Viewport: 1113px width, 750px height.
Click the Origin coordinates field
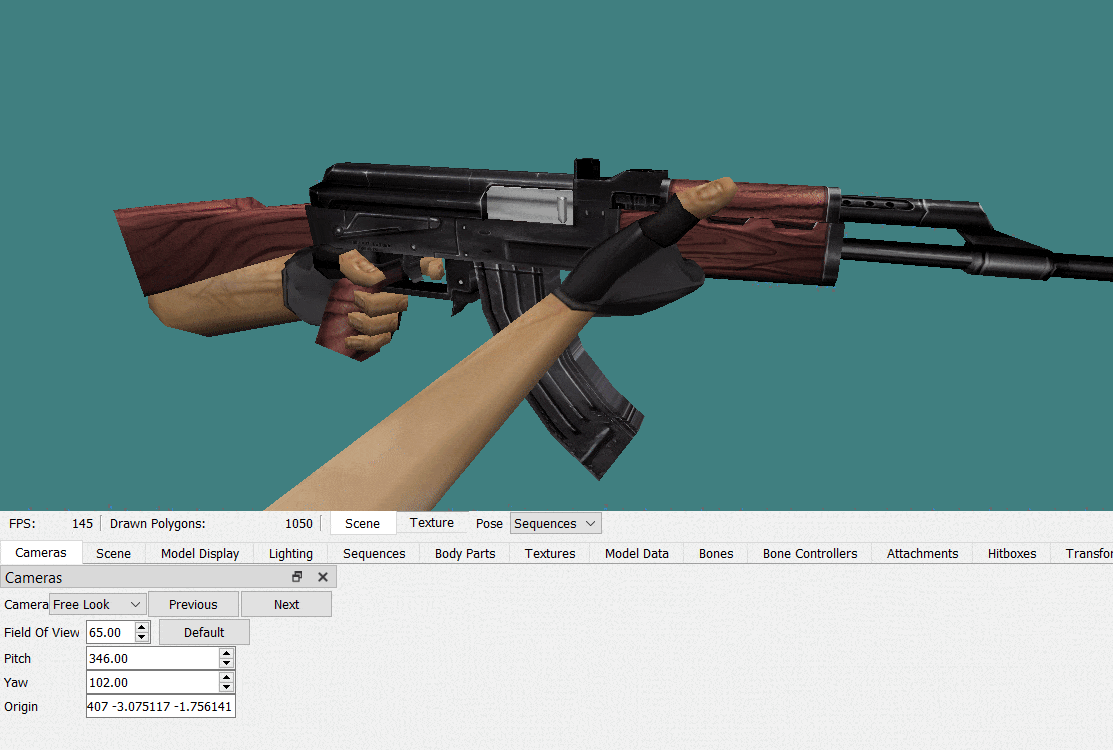point(160,707)
